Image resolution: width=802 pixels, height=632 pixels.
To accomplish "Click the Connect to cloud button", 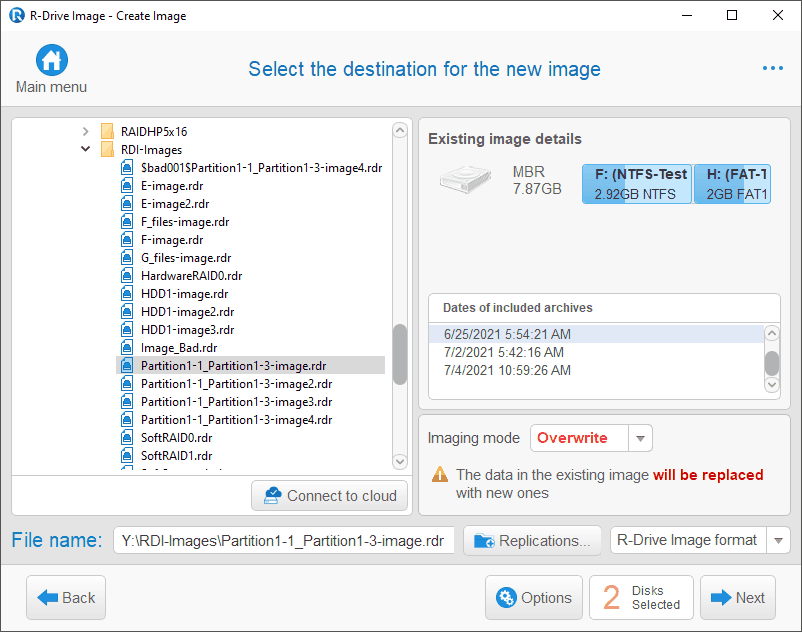I will [329, 495].
